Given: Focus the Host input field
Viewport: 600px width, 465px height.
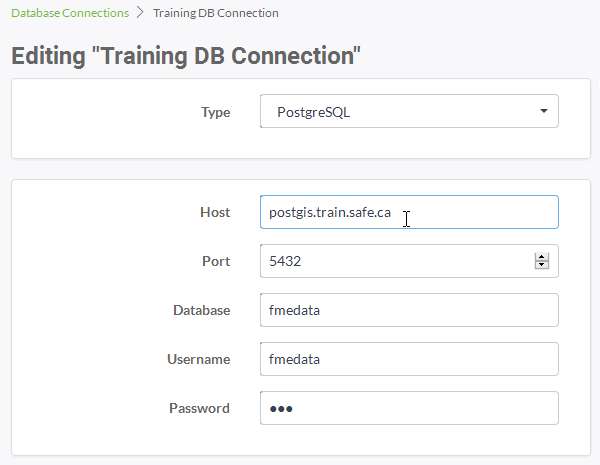Looking at the screenshot, I should click(409, 212).
